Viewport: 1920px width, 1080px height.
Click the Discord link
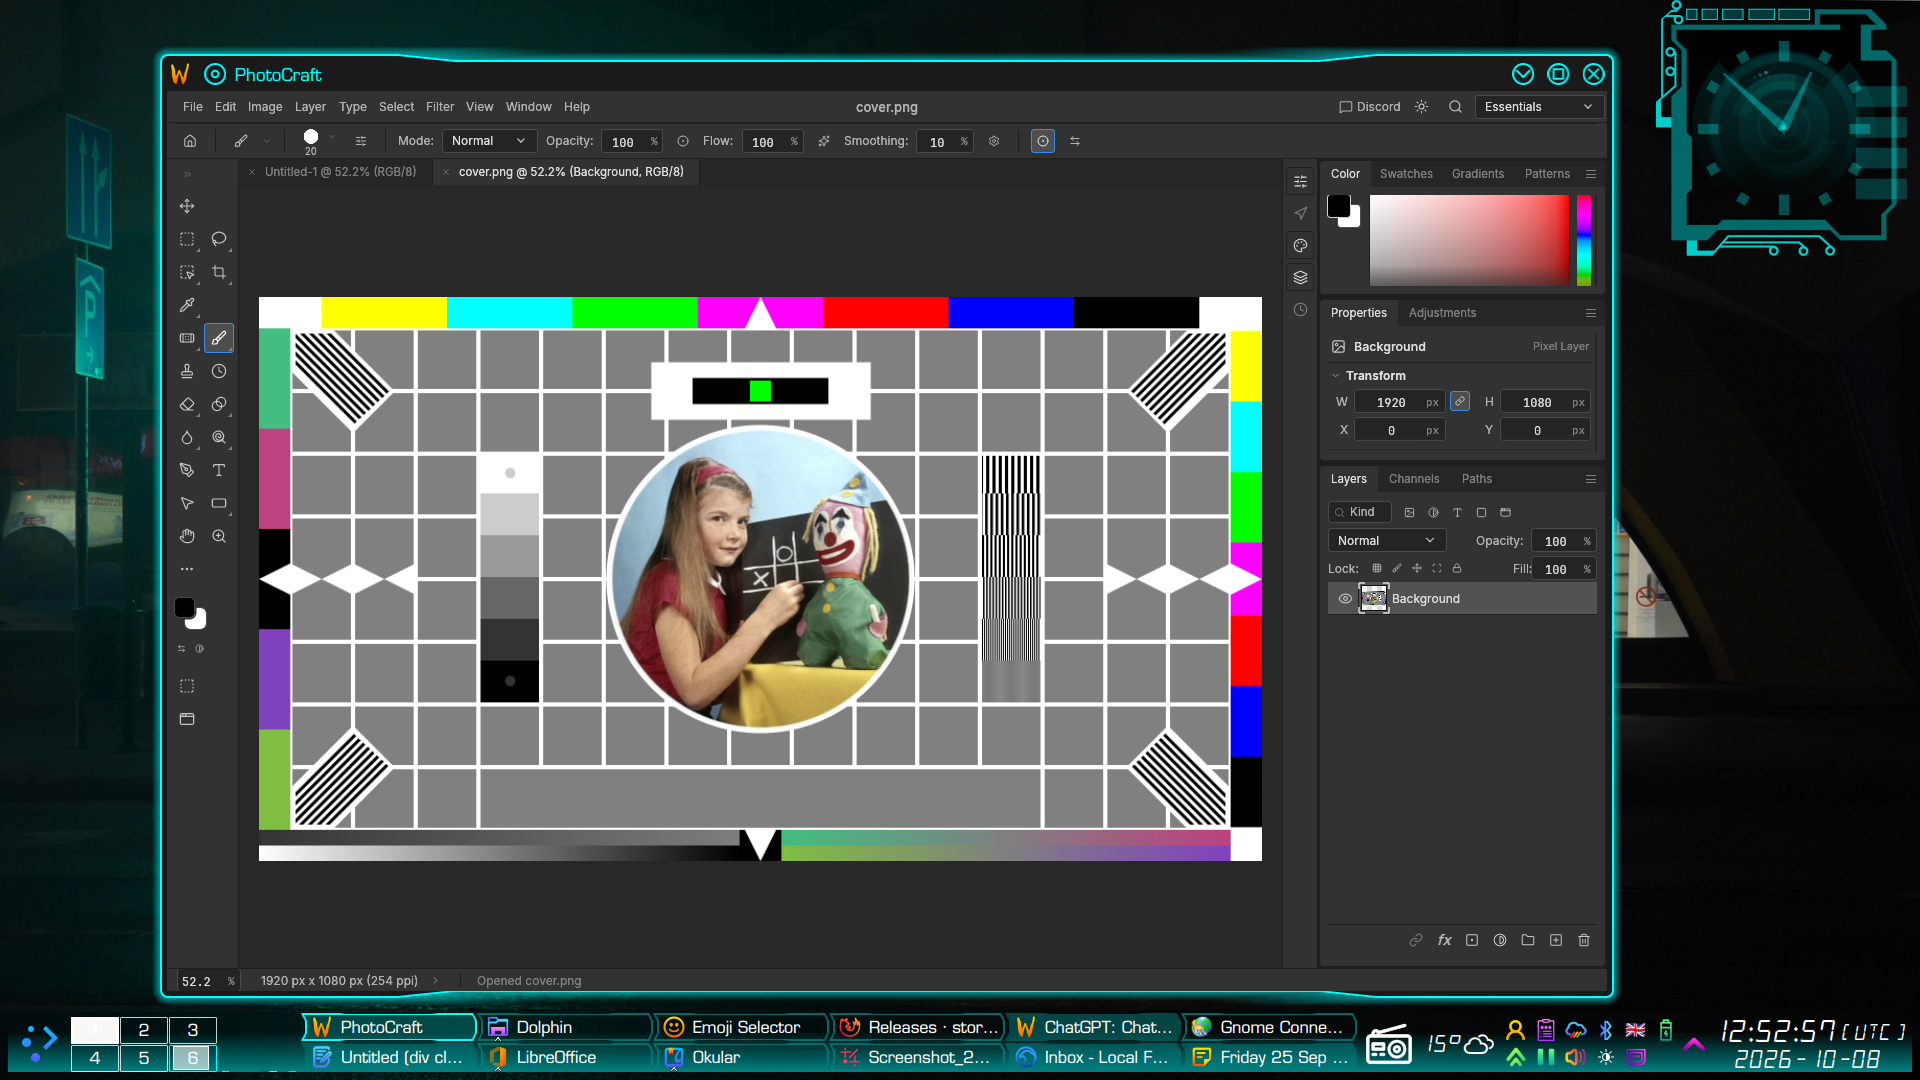point(1370,107)
